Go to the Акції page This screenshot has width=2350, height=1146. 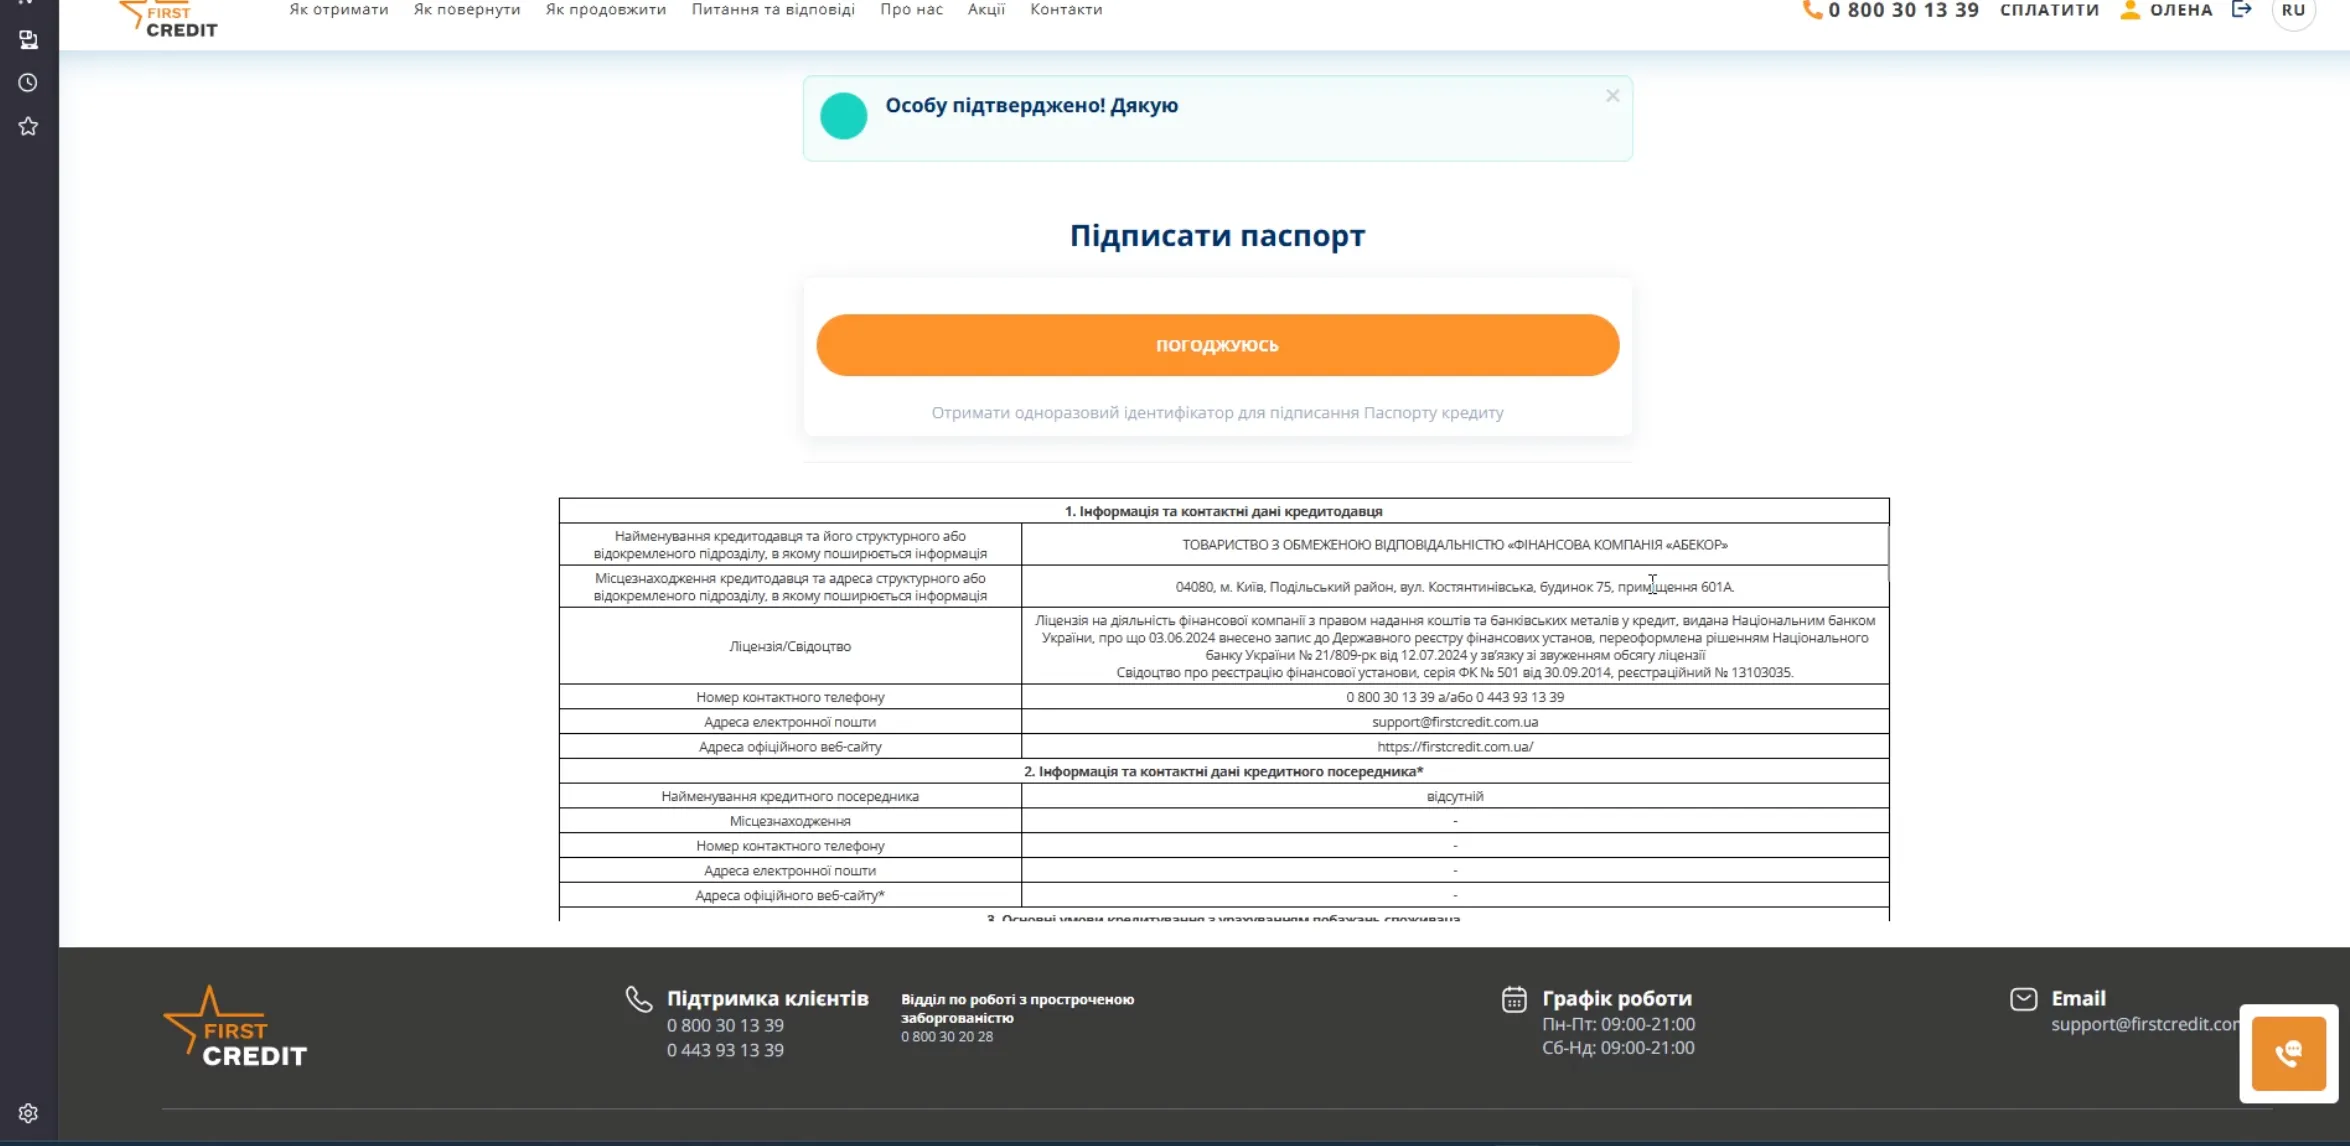pyautogui.click(x=986, y=10)
